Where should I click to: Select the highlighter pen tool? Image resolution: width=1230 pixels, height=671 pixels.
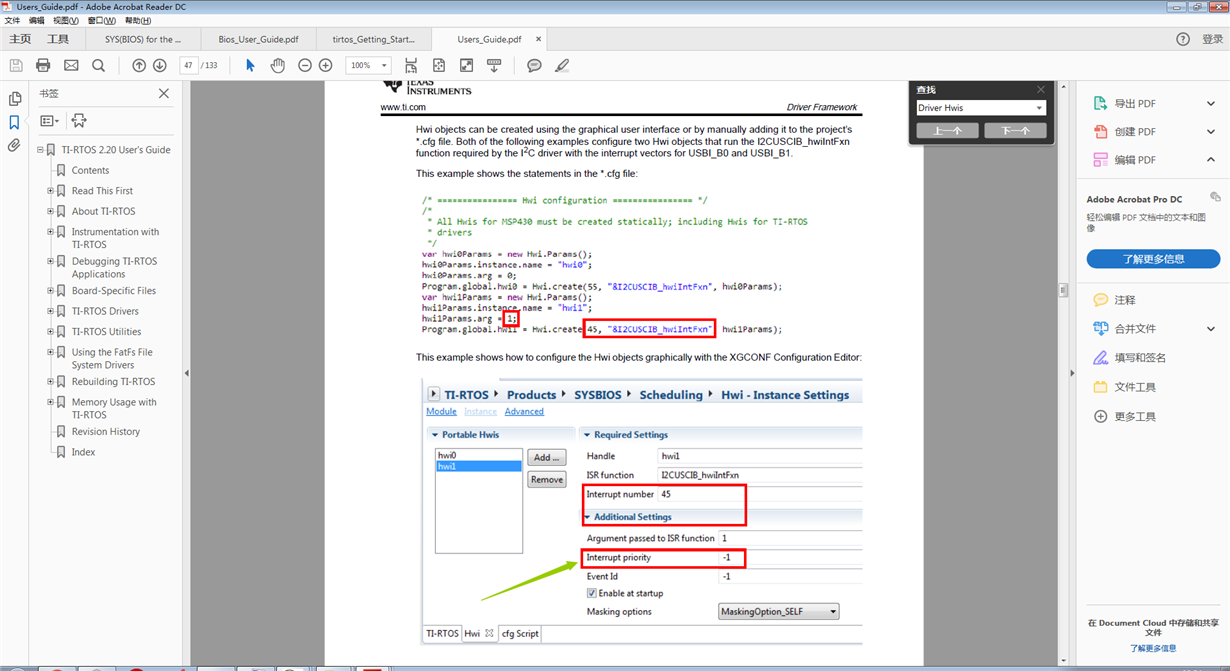pos(562,65)
